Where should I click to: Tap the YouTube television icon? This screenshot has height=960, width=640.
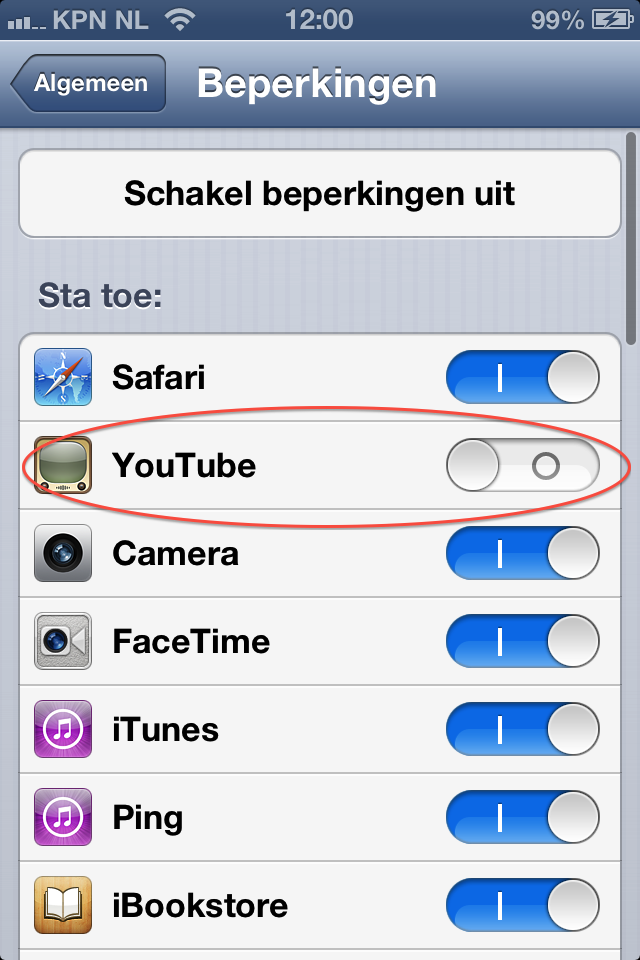click(x=63, y=465)
